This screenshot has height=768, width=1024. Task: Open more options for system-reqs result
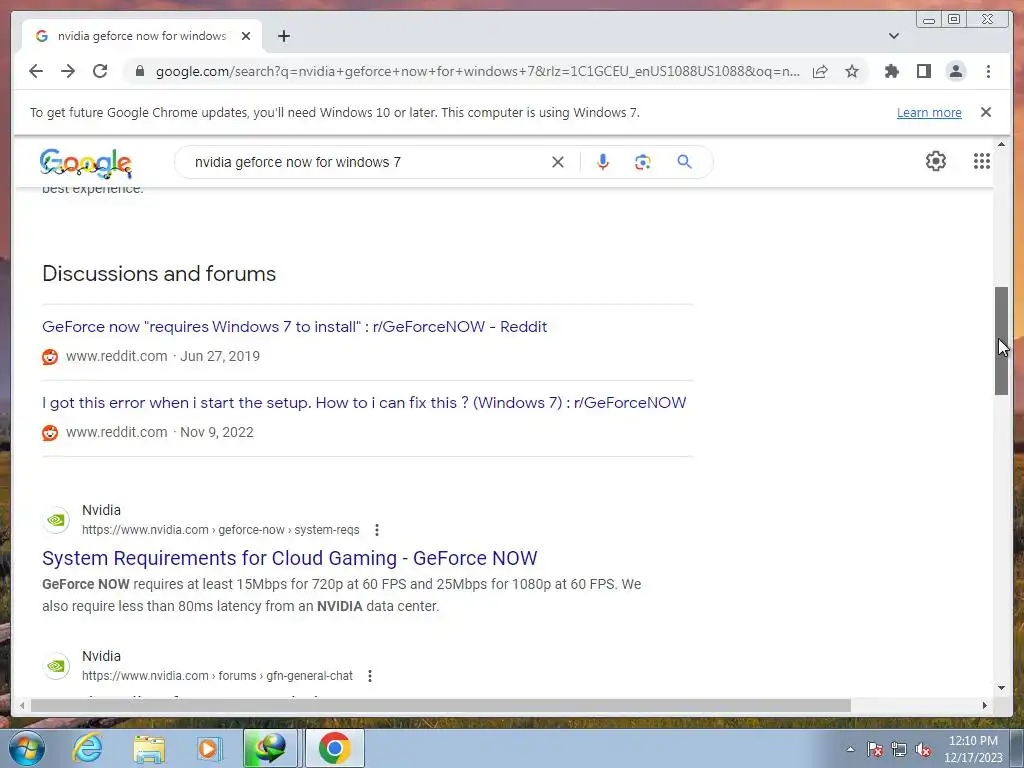377,530
